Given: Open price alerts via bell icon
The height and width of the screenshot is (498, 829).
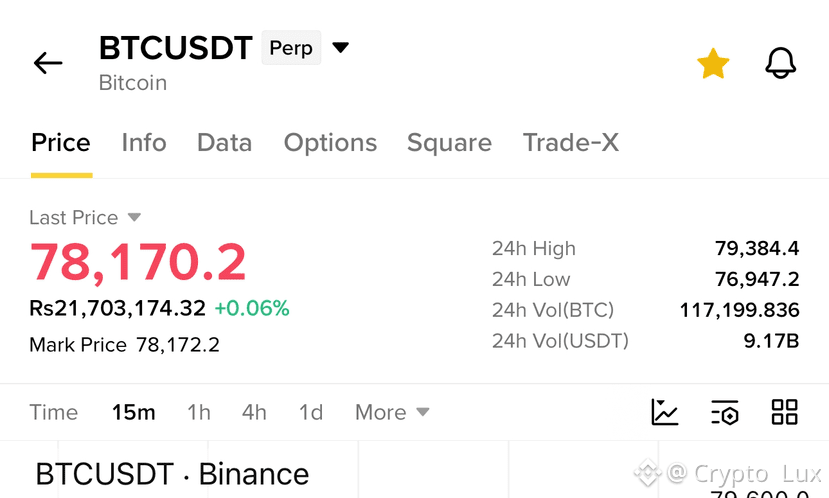Looking at the screenshot, I should (x=780, y=63).
